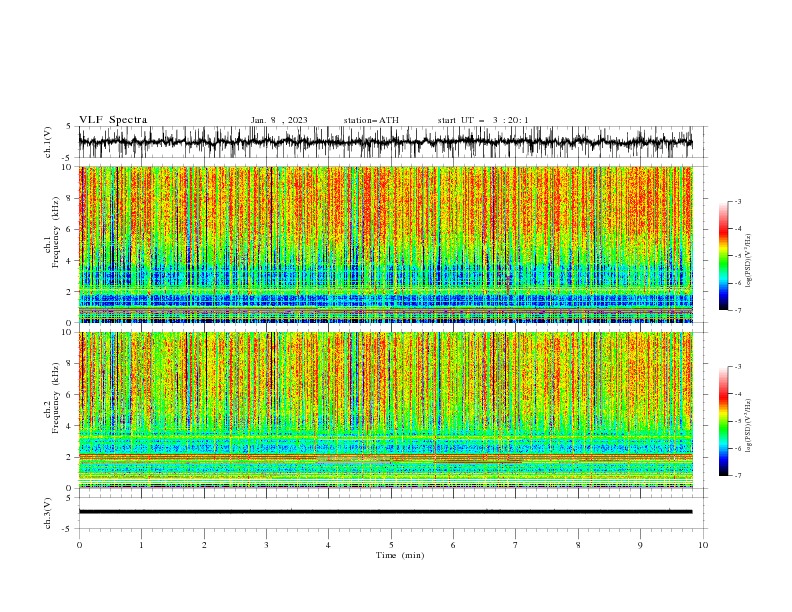Image resolution: width=792 pixels, height=612 pixels.
Task: Click tick "10" on the Time axis
Action: coord(703,545)
